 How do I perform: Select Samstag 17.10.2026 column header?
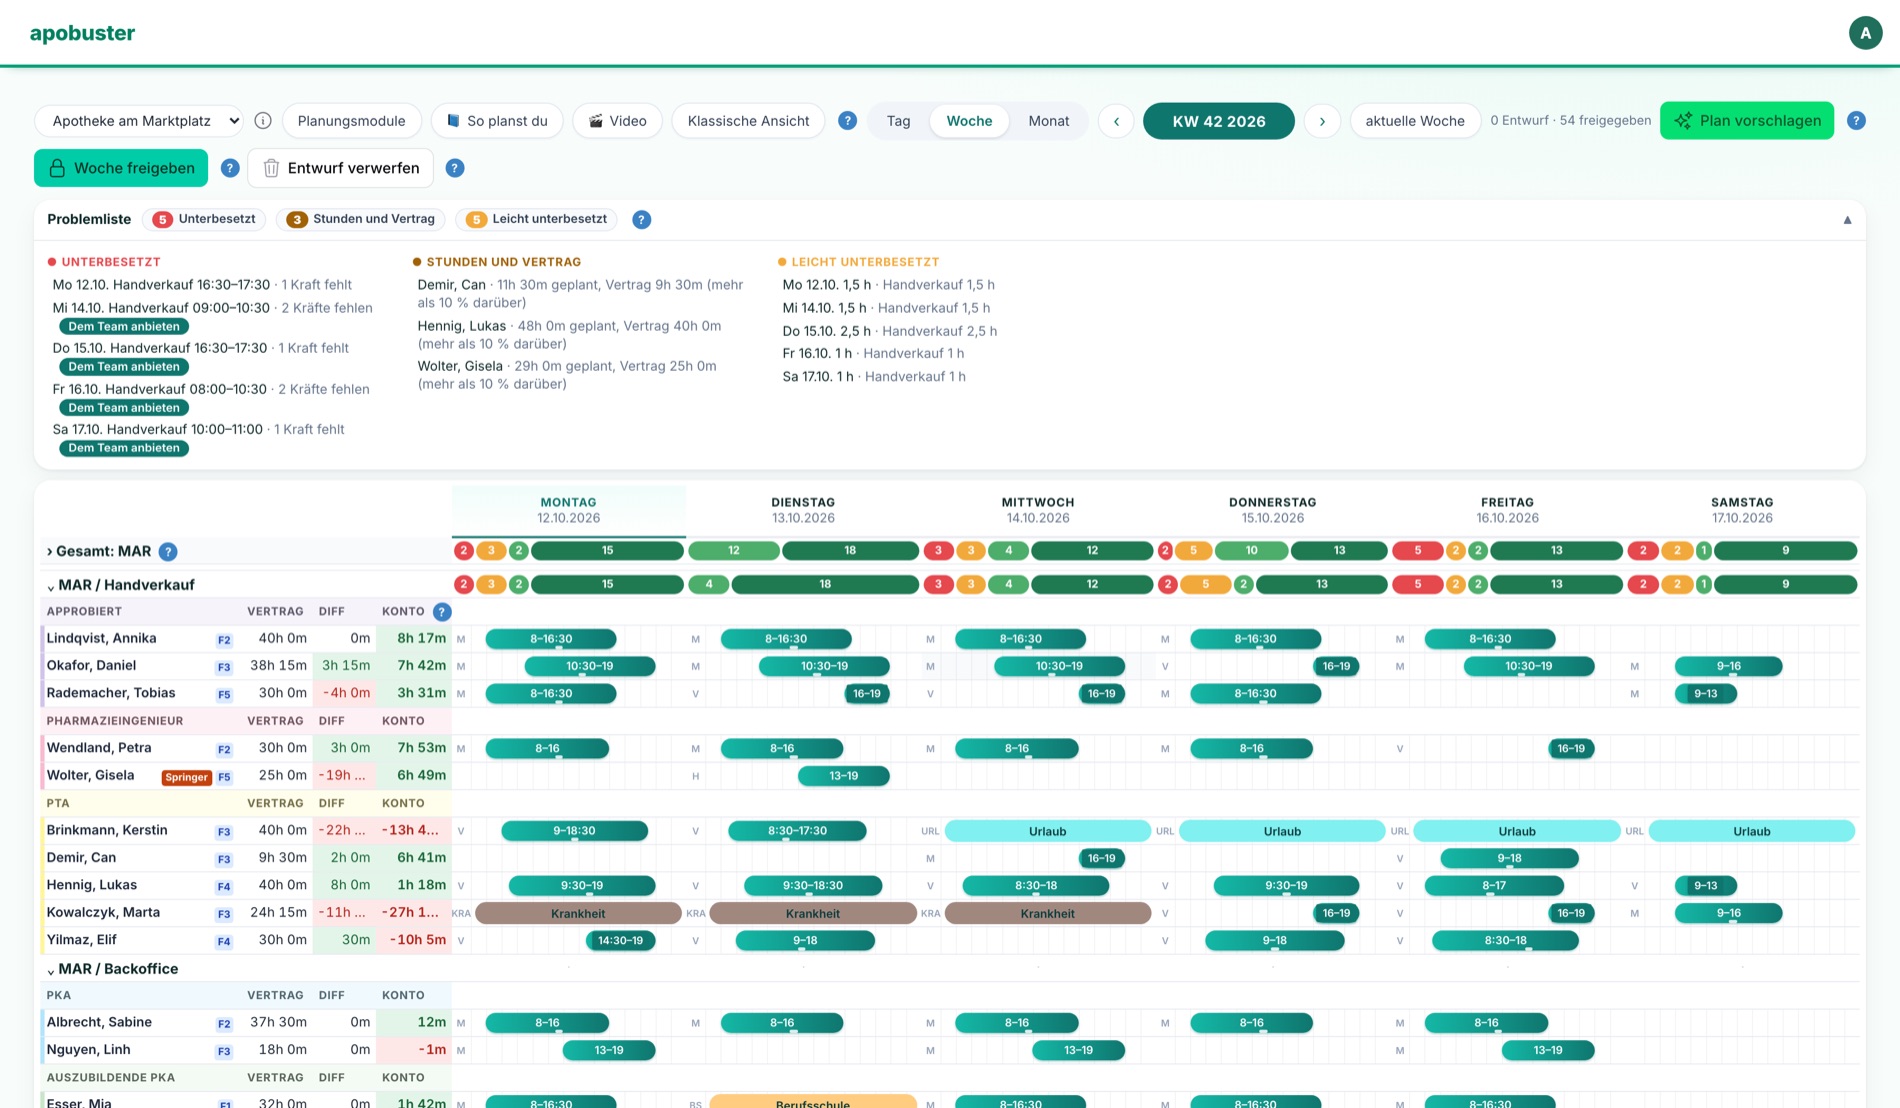pos(1742,510)
